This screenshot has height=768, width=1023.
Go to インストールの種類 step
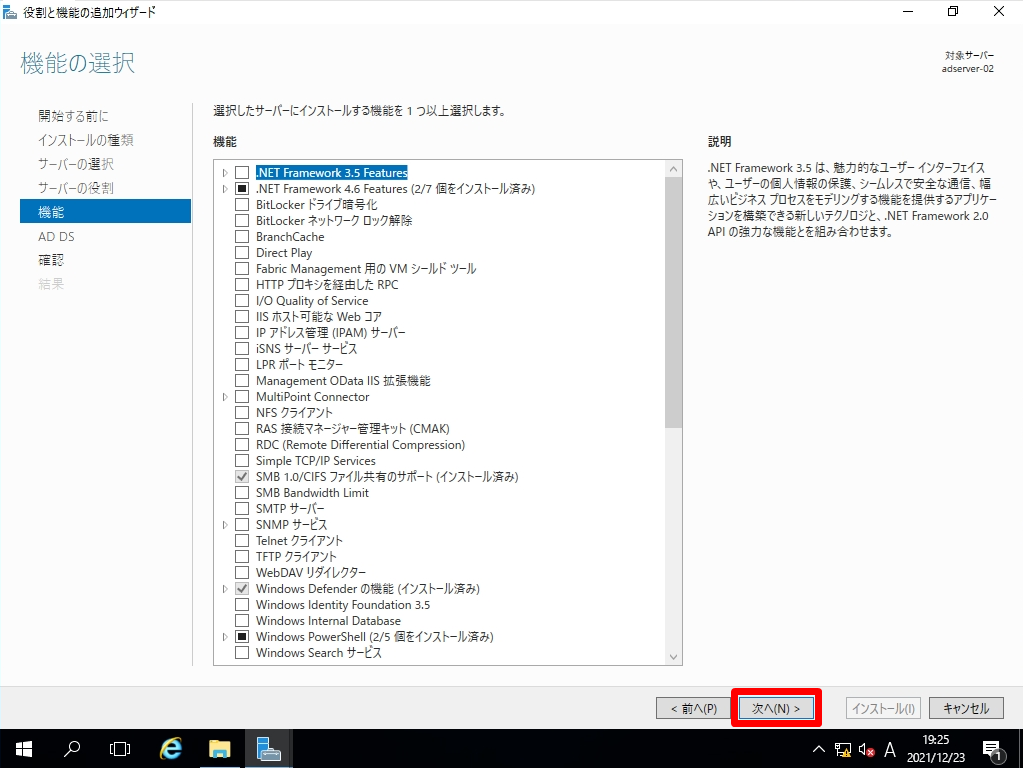coord(85,140)
